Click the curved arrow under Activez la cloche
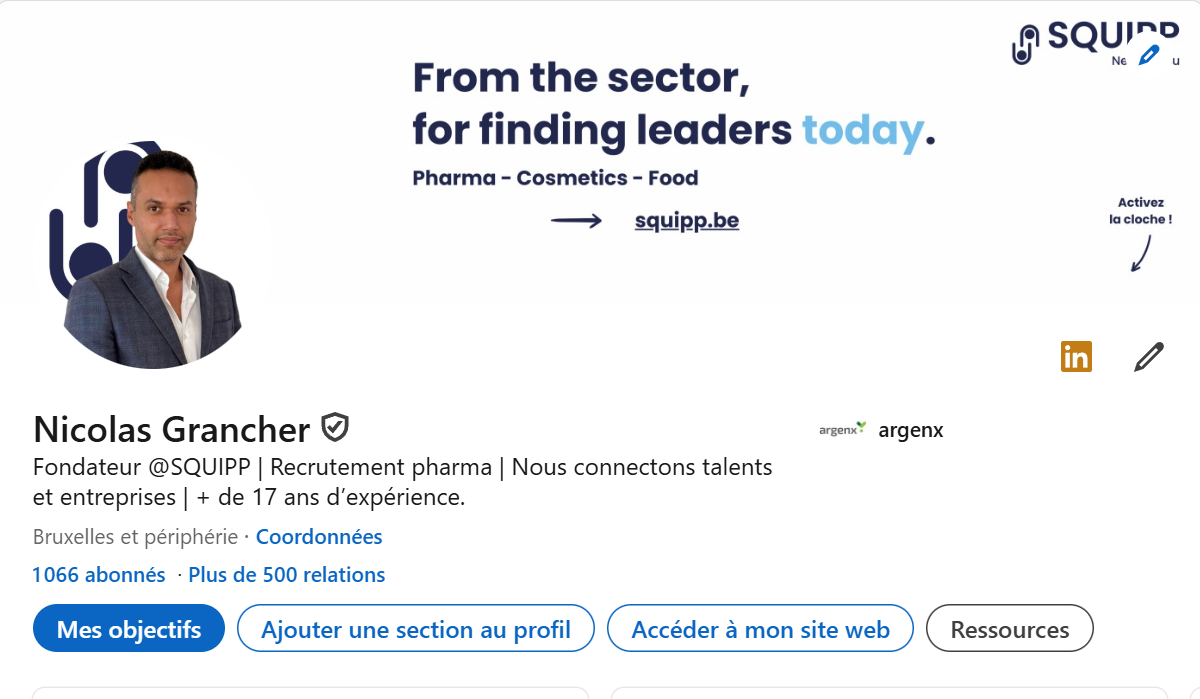This screenshot has width=1200, height=699. coord(1141,253)
